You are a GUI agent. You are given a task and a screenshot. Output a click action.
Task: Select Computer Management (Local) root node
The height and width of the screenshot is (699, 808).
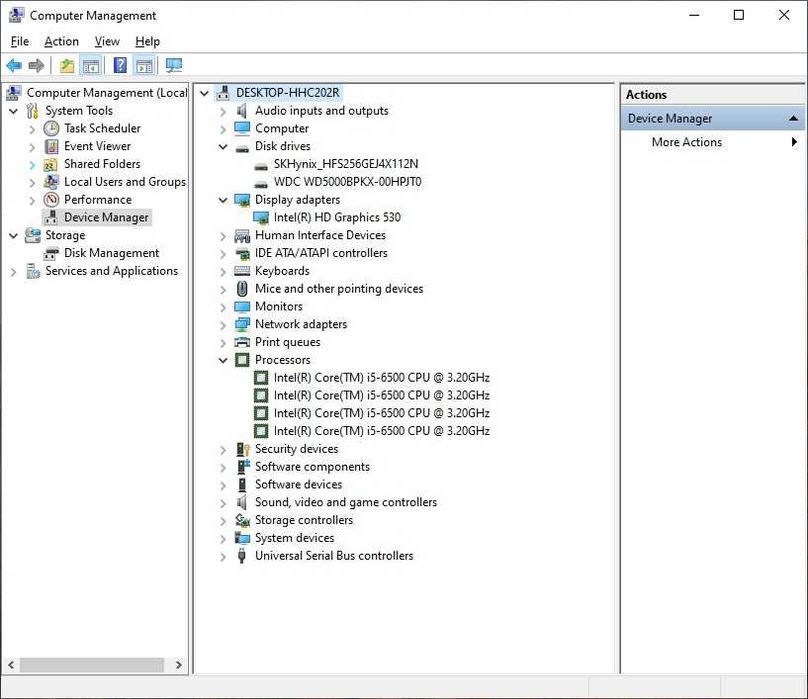tap(107, 93)
